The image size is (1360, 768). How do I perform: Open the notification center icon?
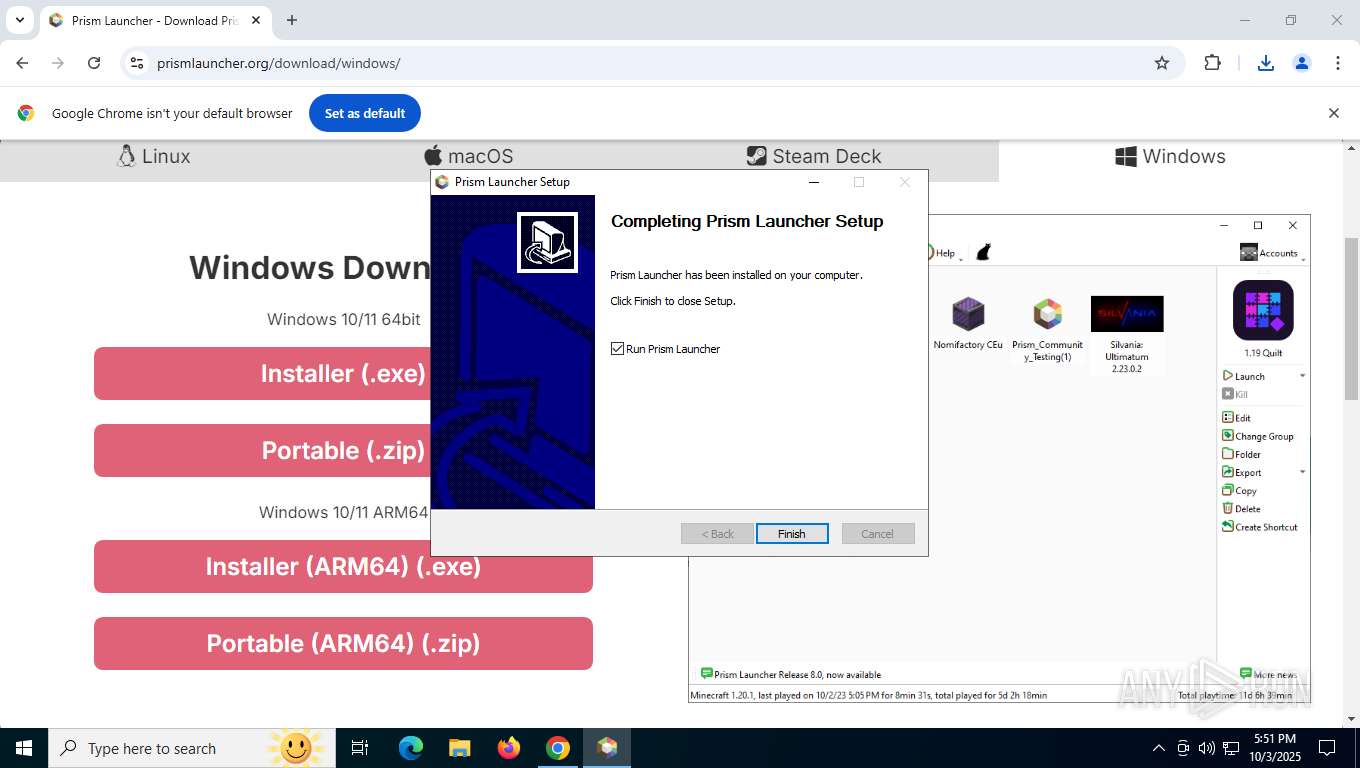1327,748
